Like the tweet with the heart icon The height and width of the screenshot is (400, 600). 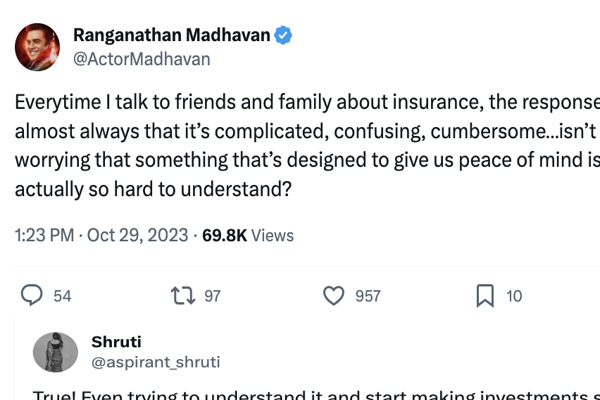point(334,296)
